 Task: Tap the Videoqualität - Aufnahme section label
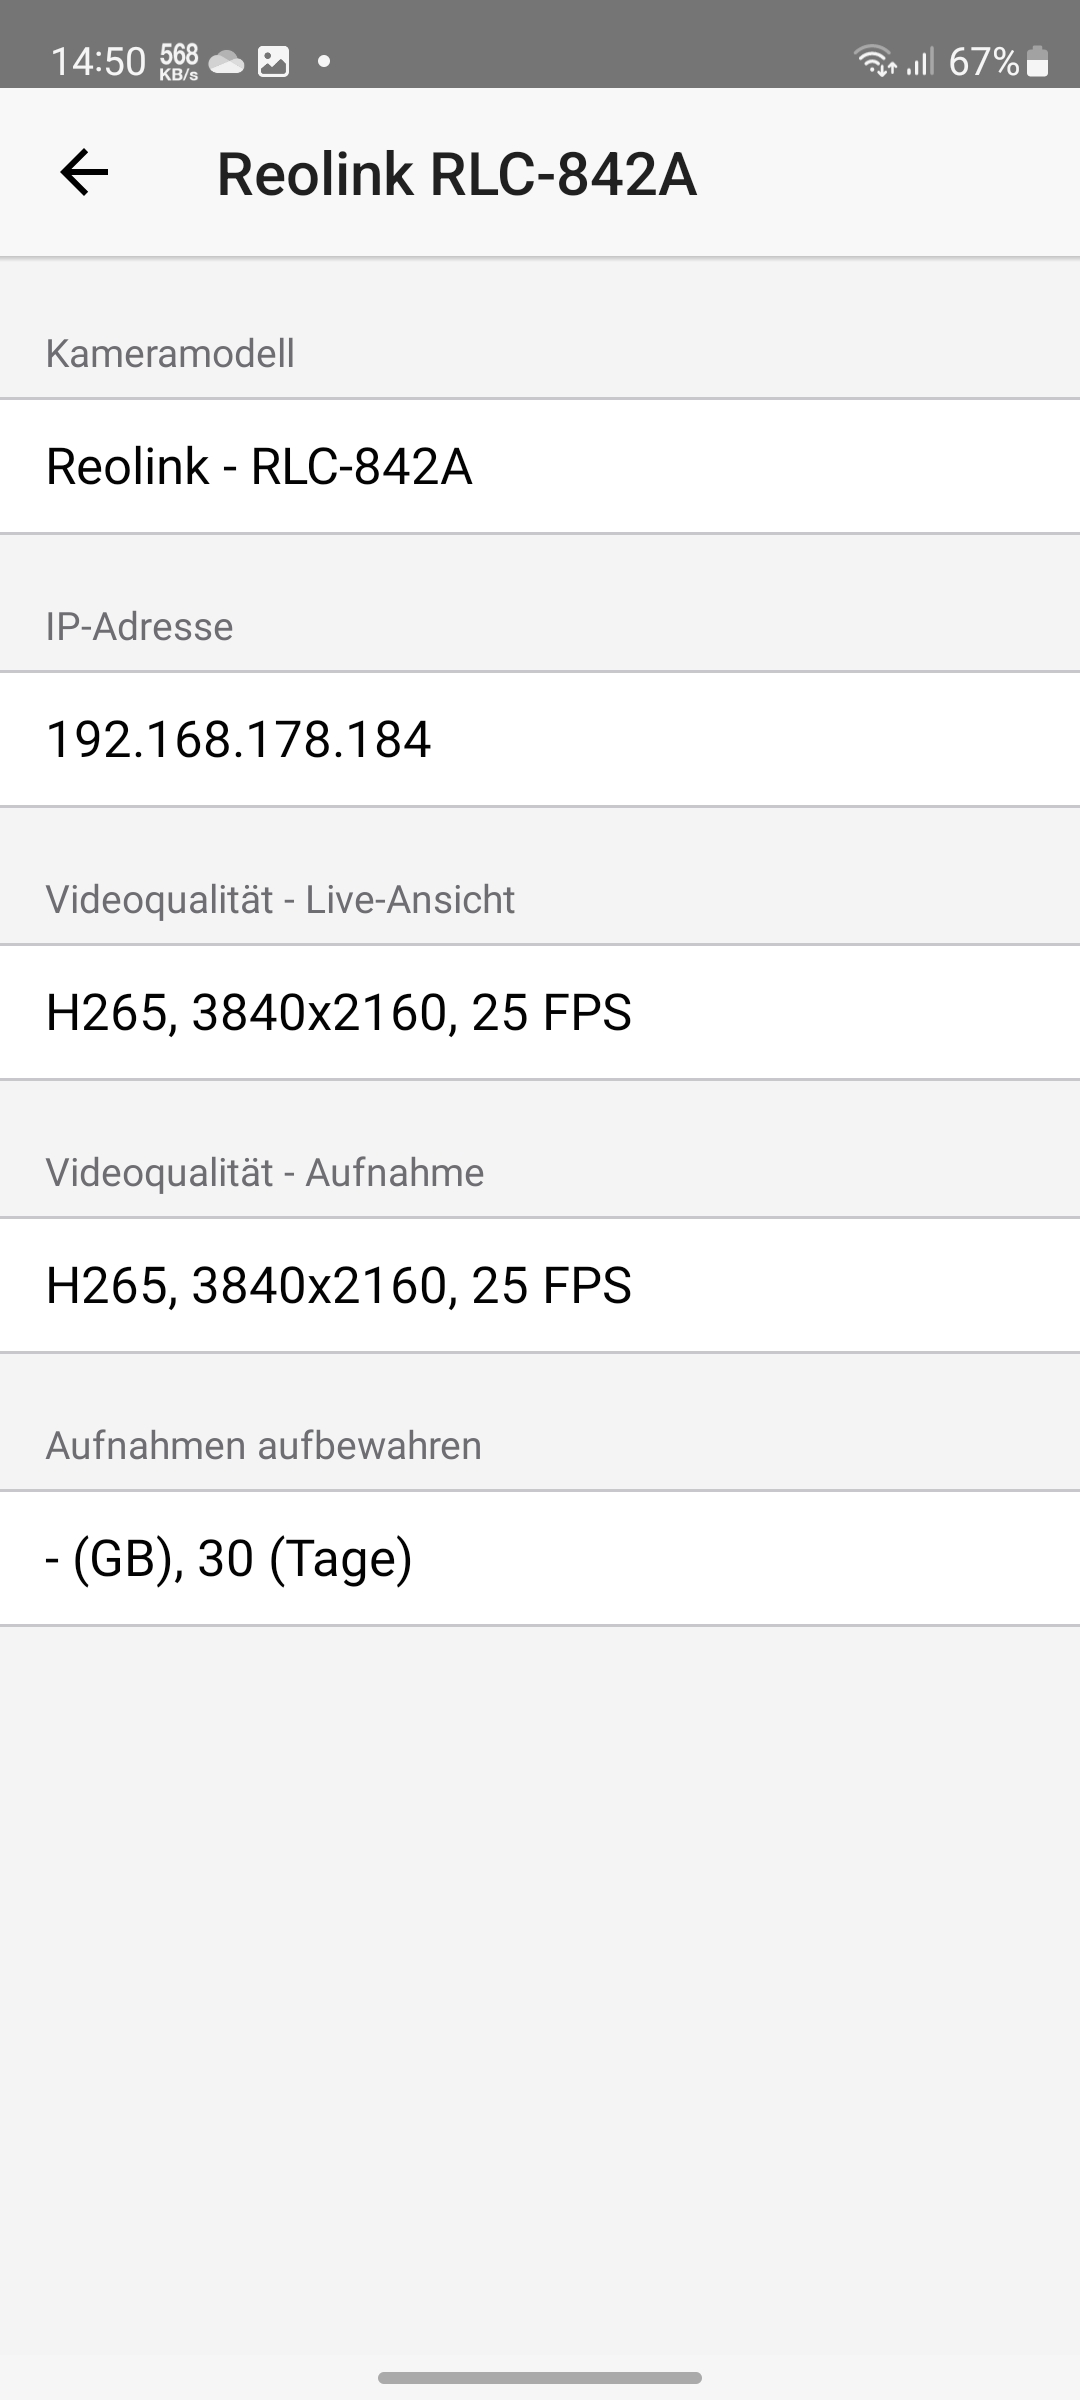click(265, 1173)
